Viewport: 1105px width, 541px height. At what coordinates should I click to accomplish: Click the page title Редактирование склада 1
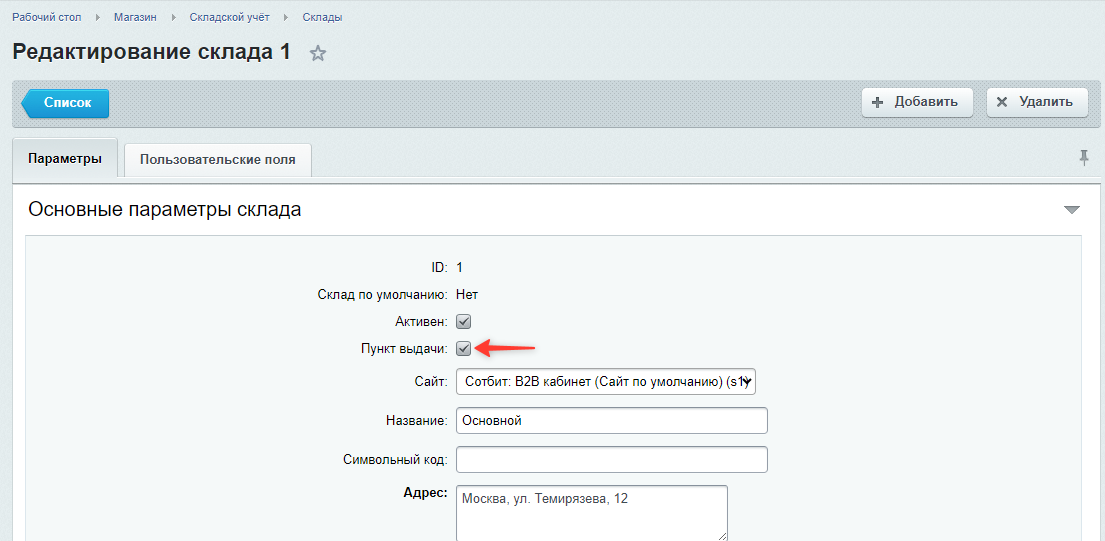pos(152,52)
